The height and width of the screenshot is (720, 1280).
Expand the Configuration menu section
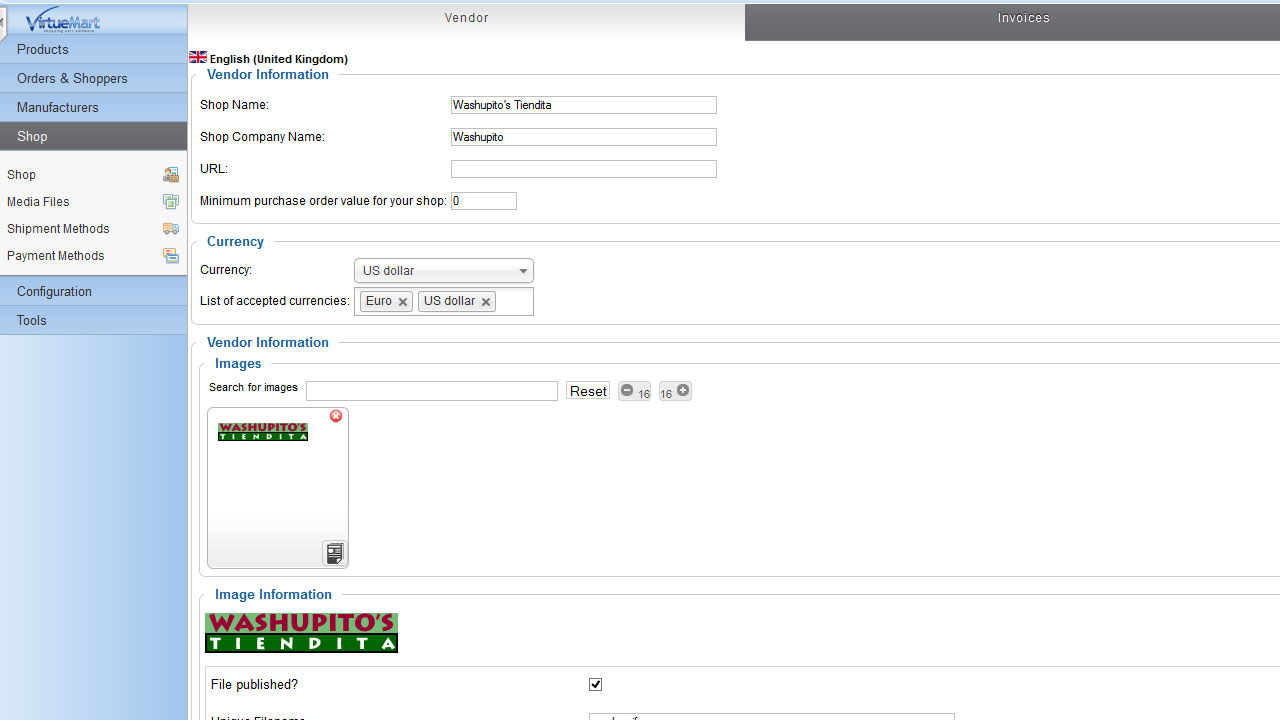[x=94, y=291]
